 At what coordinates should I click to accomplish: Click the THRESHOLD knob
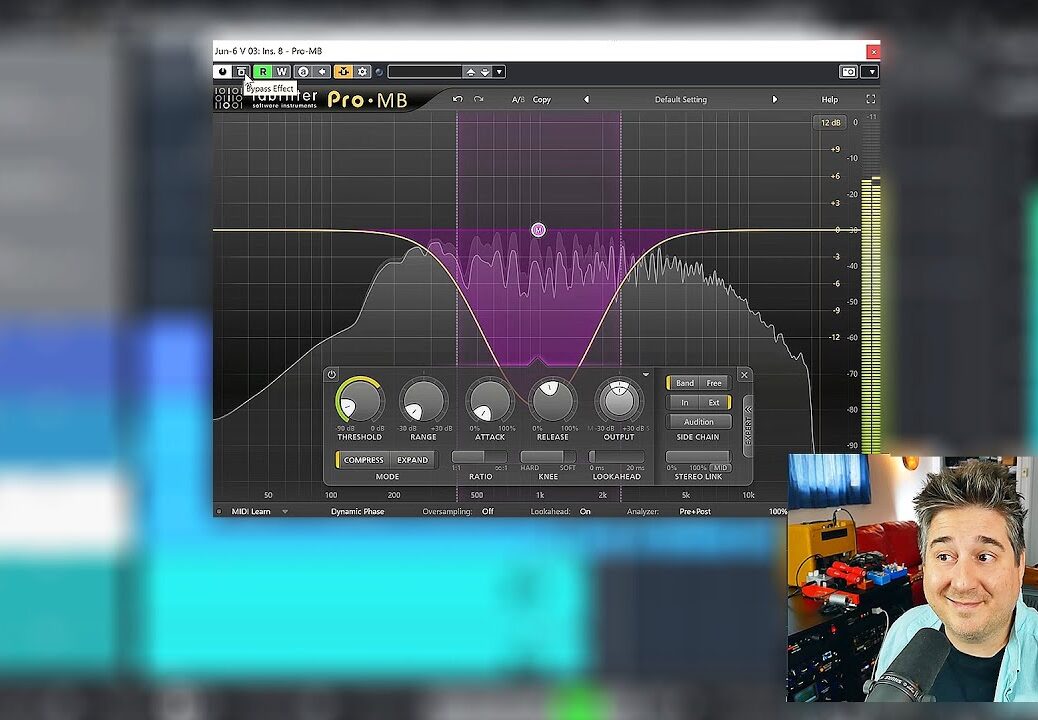click(x=359, y=401)
